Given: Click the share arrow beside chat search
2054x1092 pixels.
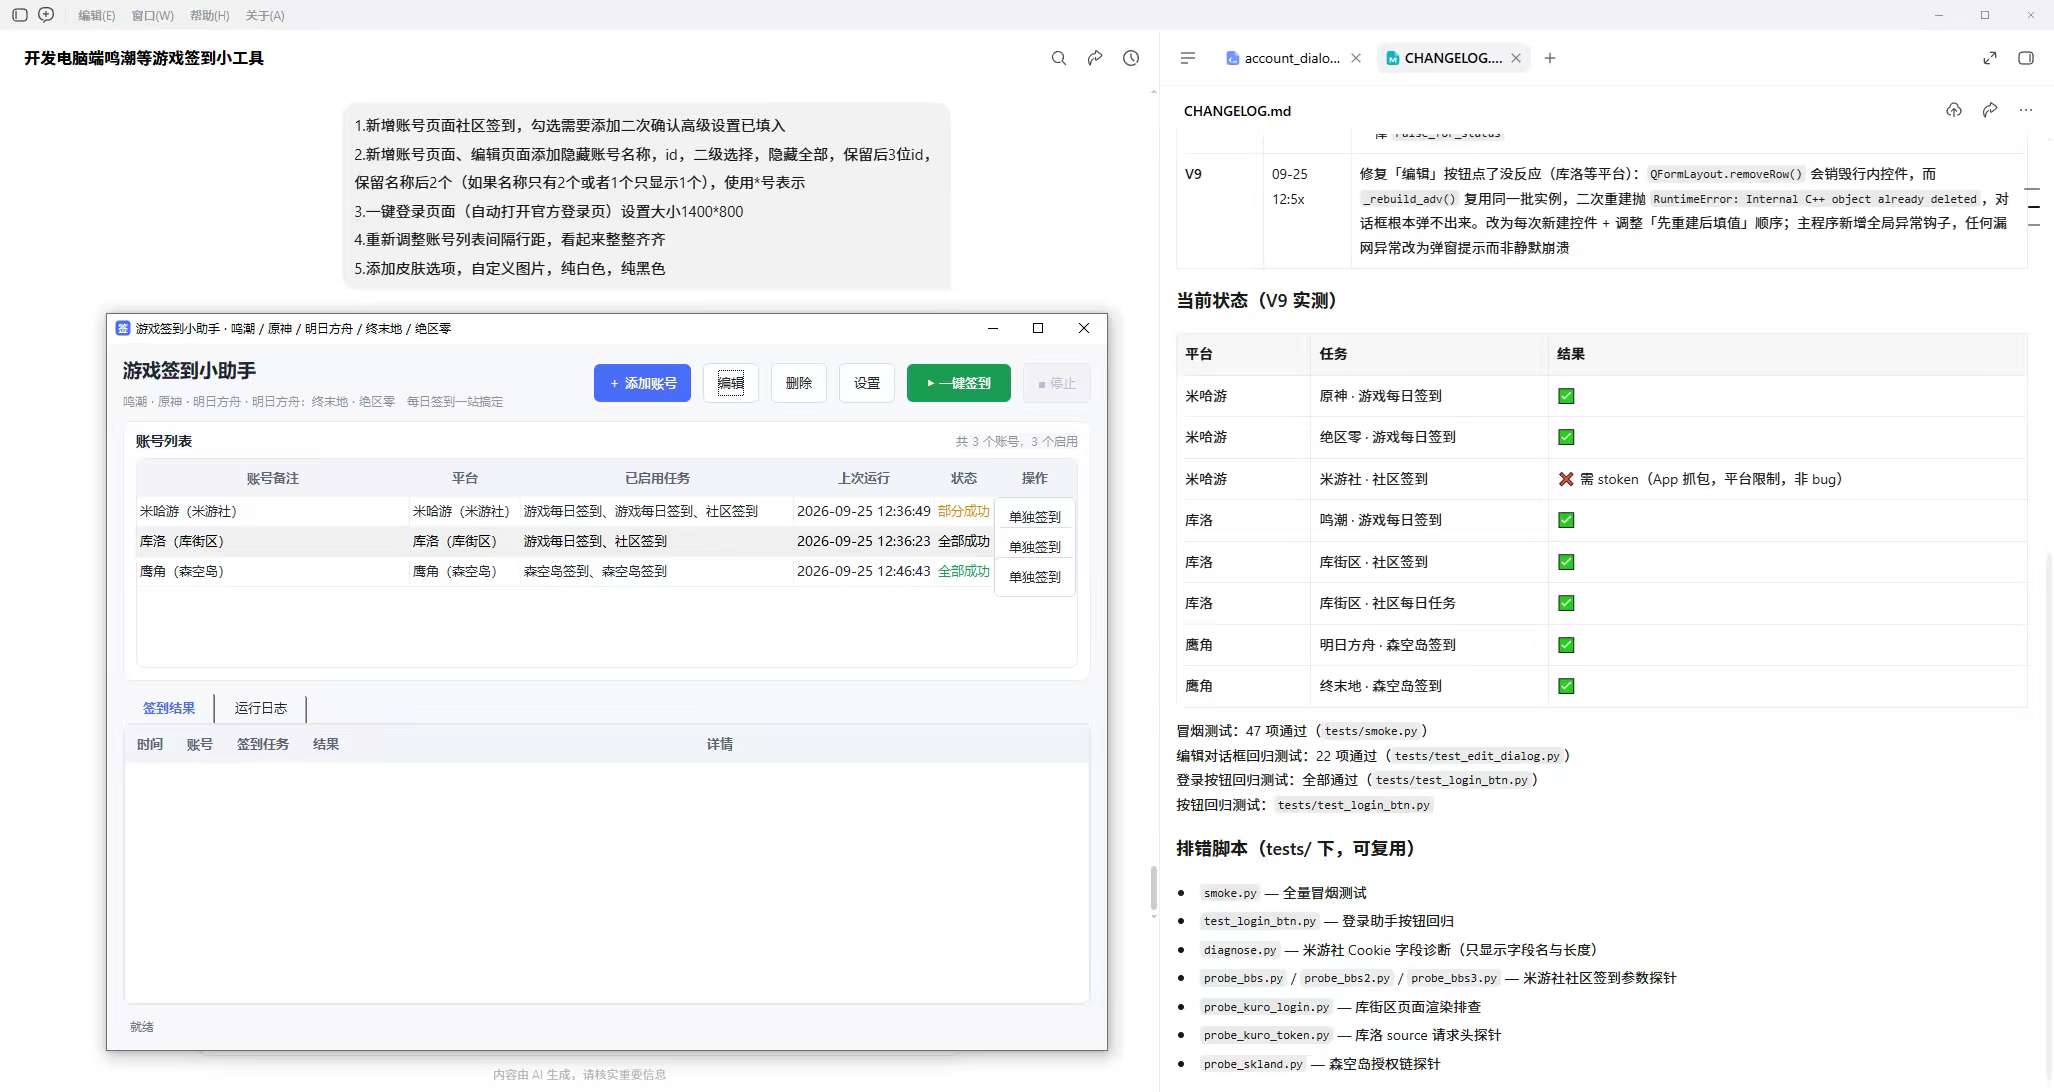Looking at the screenshot, I should pyautogui.click(x=1095, y=58).
